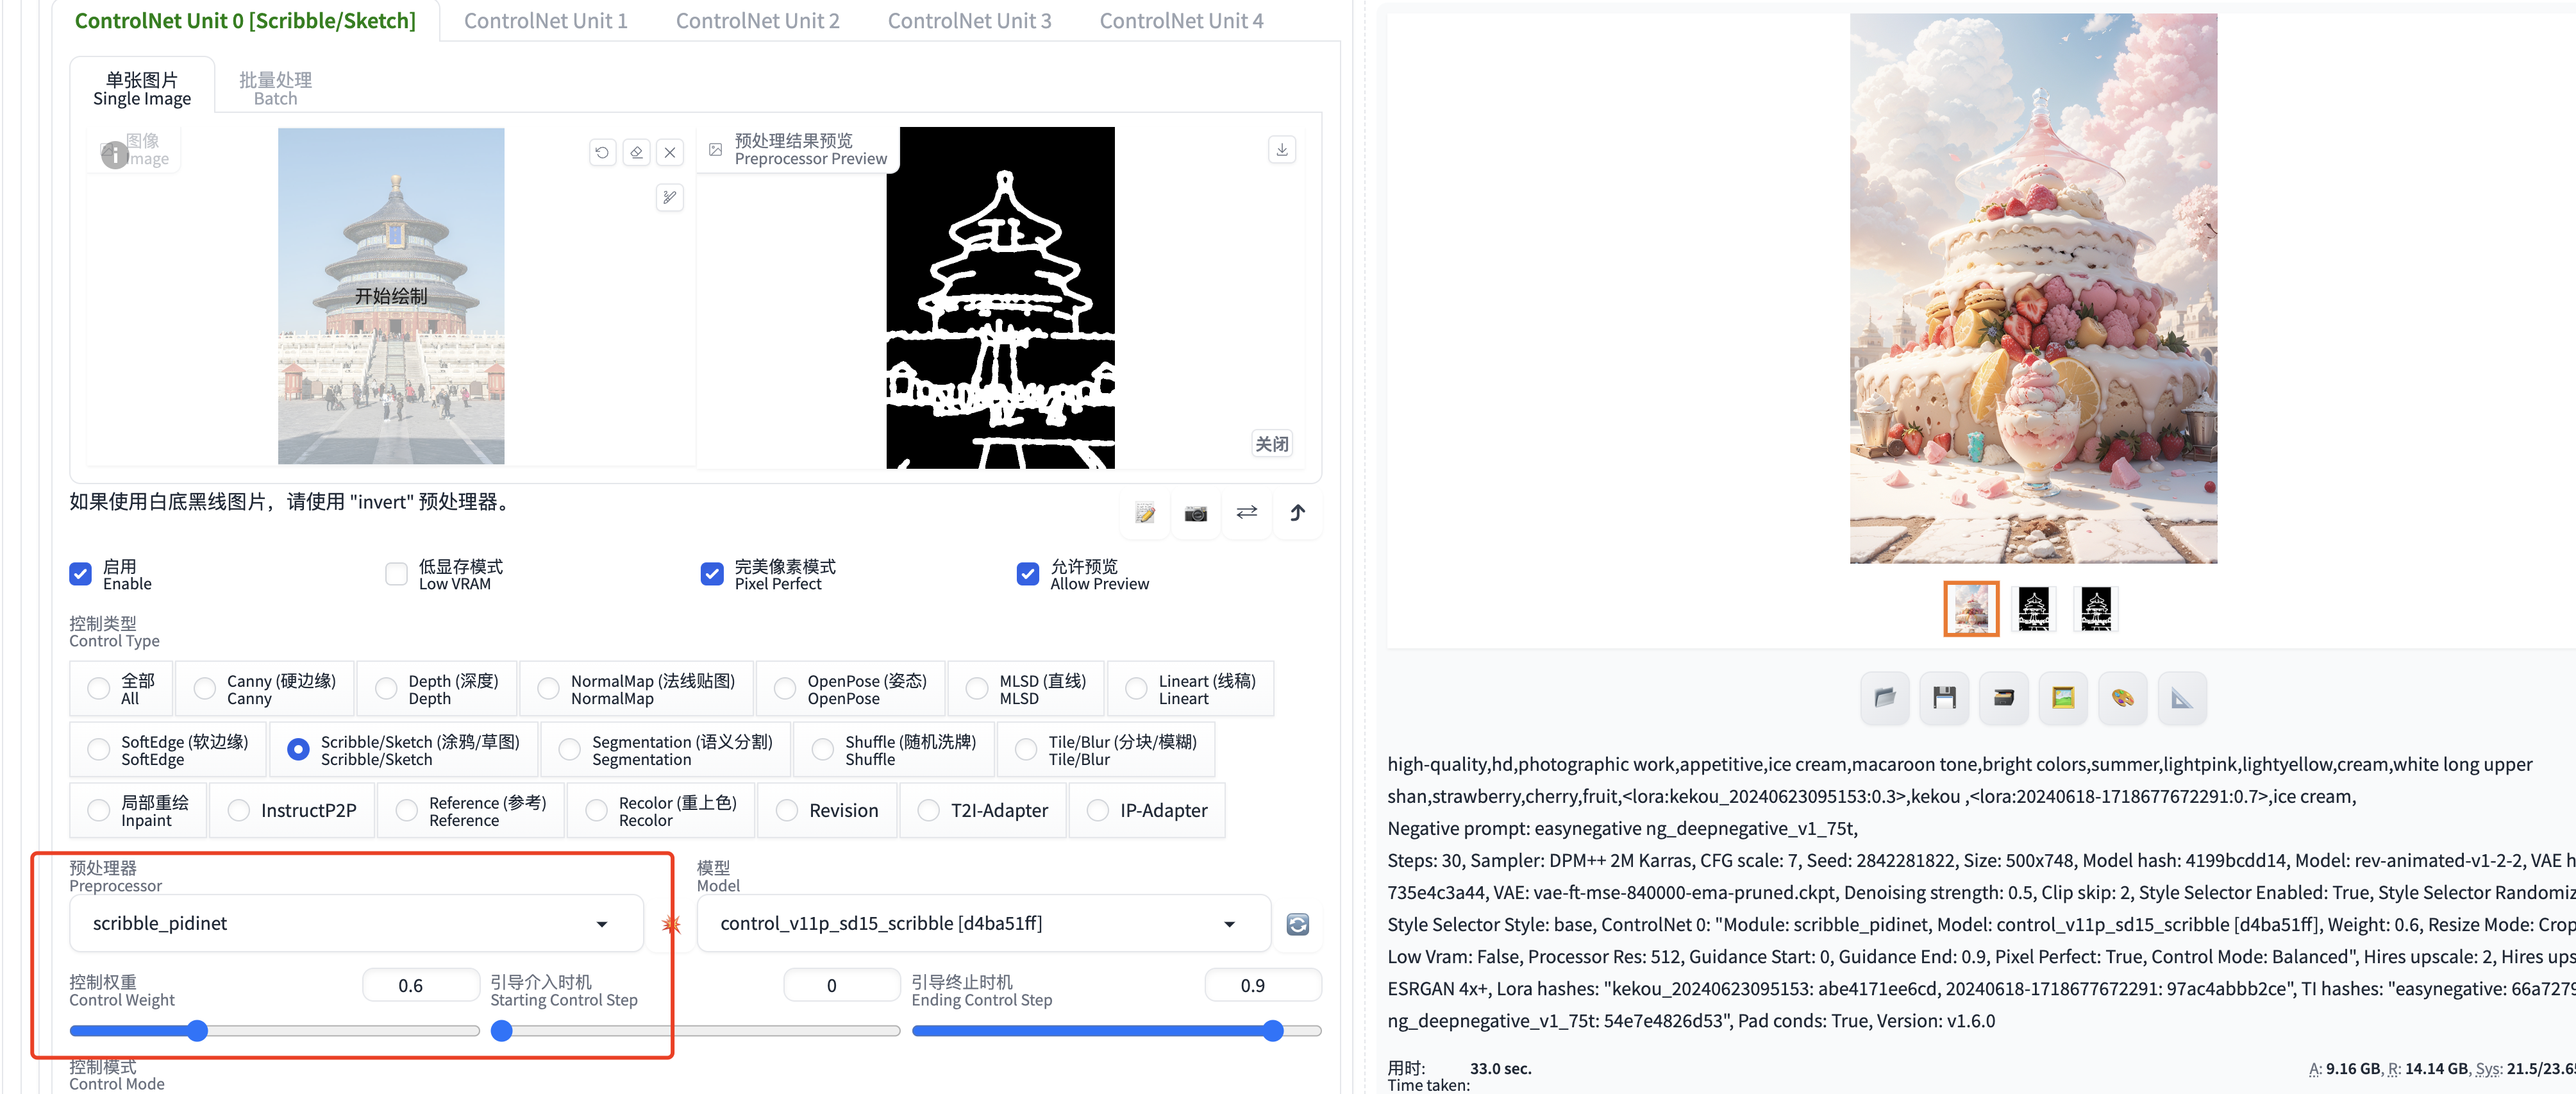Image resolution: width=2576 pixels, height=1094 pixels.
Task: Select the last scribble map thumbnail
Action: 2096,609
